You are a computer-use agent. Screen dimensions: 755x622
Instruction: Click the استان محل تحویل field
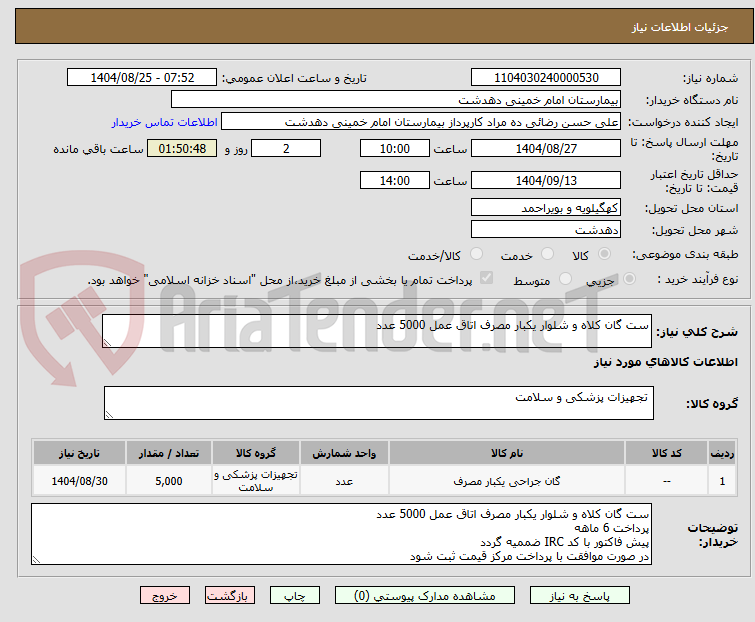point(546,207)
